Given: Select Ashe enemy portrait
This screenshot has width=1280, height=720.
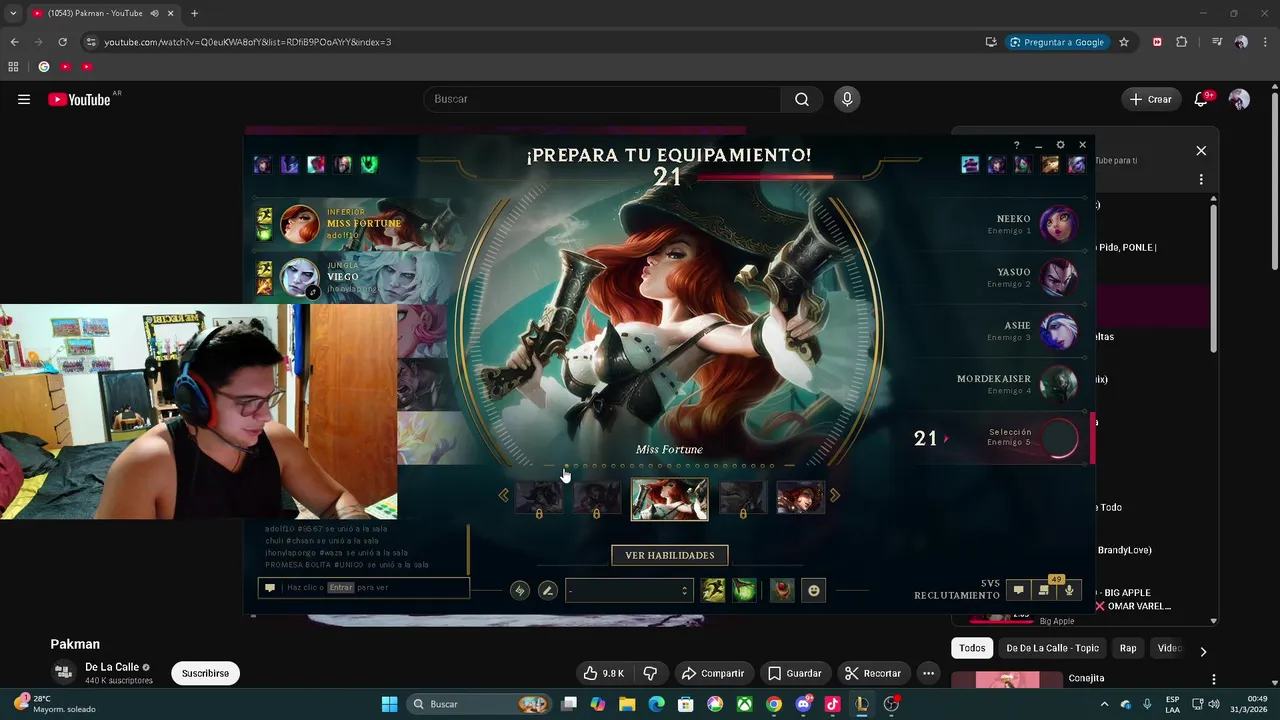Looking at the screenshot, I should point(1058,331).
